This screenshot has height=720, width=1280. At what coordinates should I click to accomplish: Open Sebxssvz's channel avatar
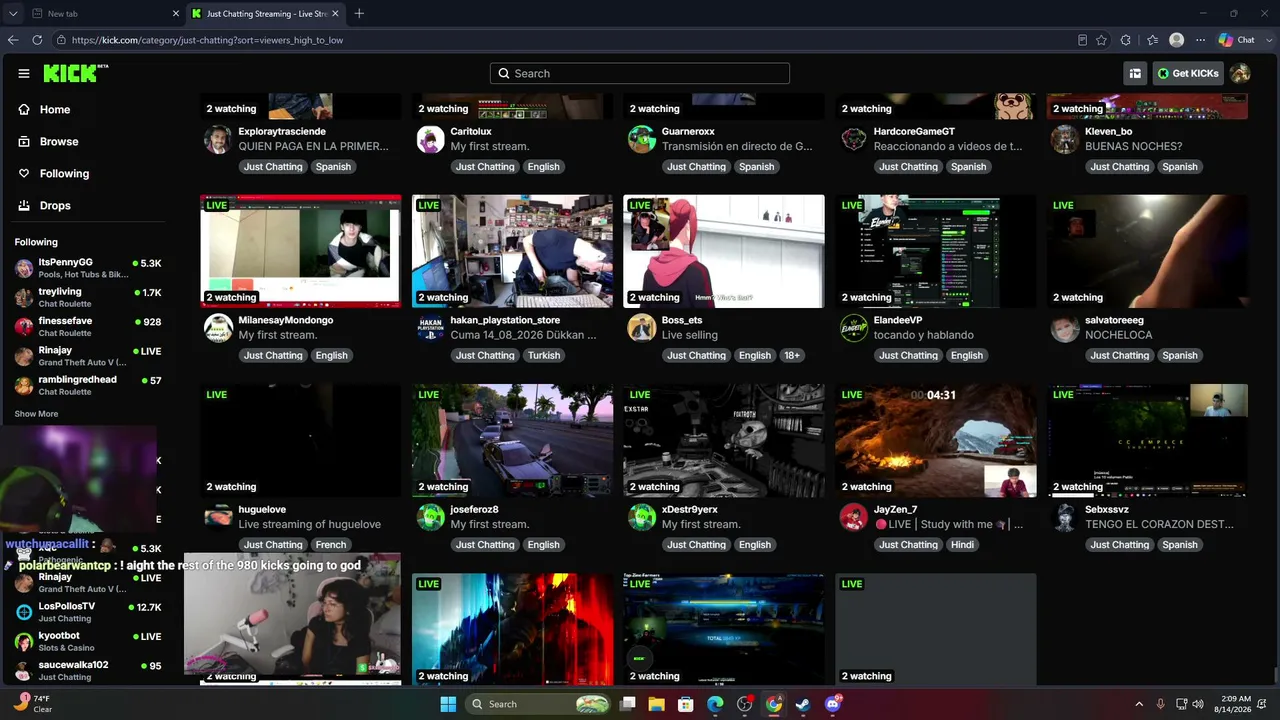[1065, 517]
